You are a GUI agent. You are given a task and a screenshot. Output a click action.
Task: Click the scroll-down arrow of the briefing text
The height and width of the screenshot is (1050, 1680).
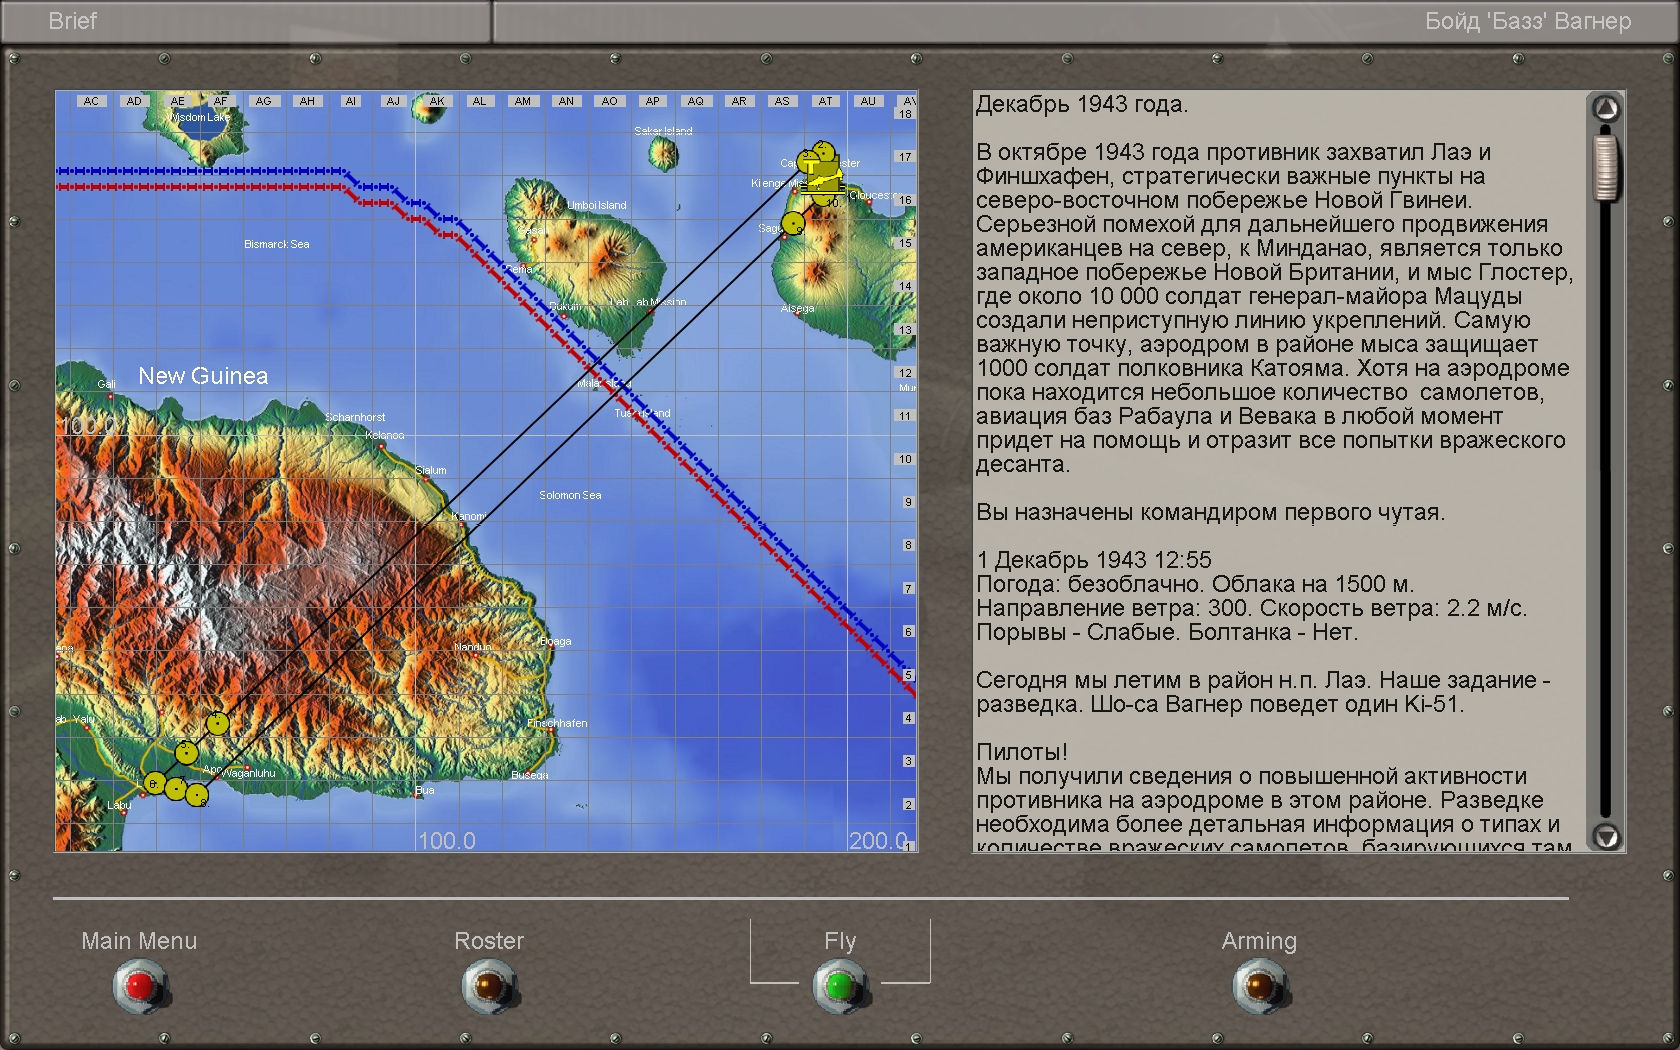click(x=1606, y=836)
